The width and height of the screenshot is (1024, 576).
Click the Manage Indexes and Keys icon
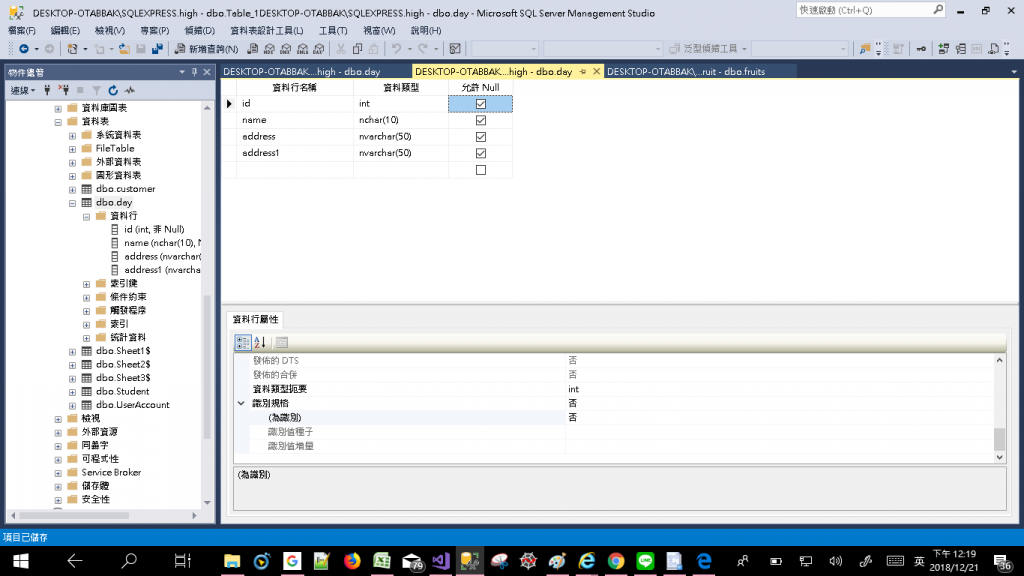(961, 49)
